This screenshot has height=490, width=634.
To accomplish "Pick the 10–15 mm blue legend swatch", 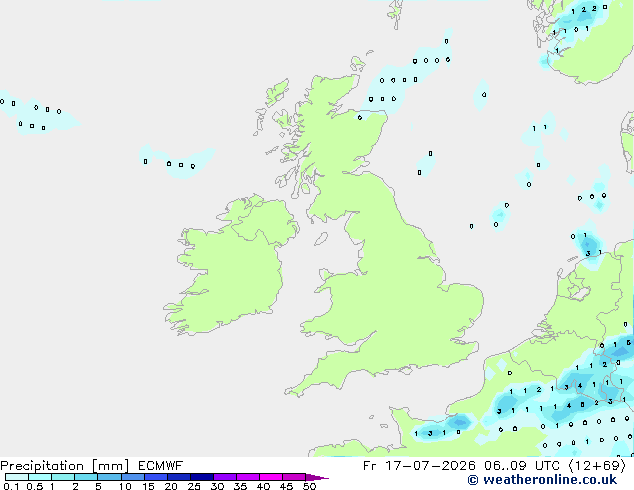I will point(133,477).
